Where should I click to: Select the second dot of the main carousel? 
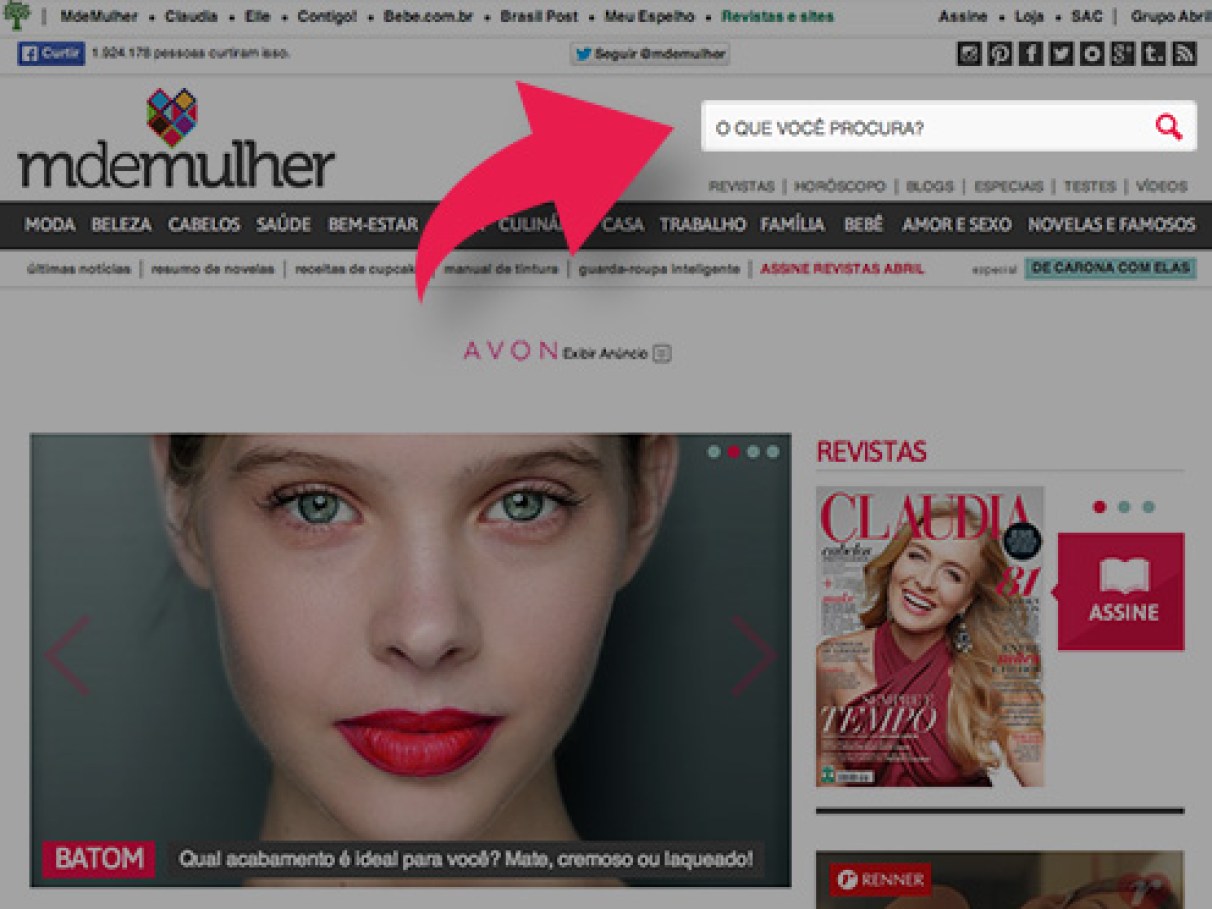tap(733, 452)
